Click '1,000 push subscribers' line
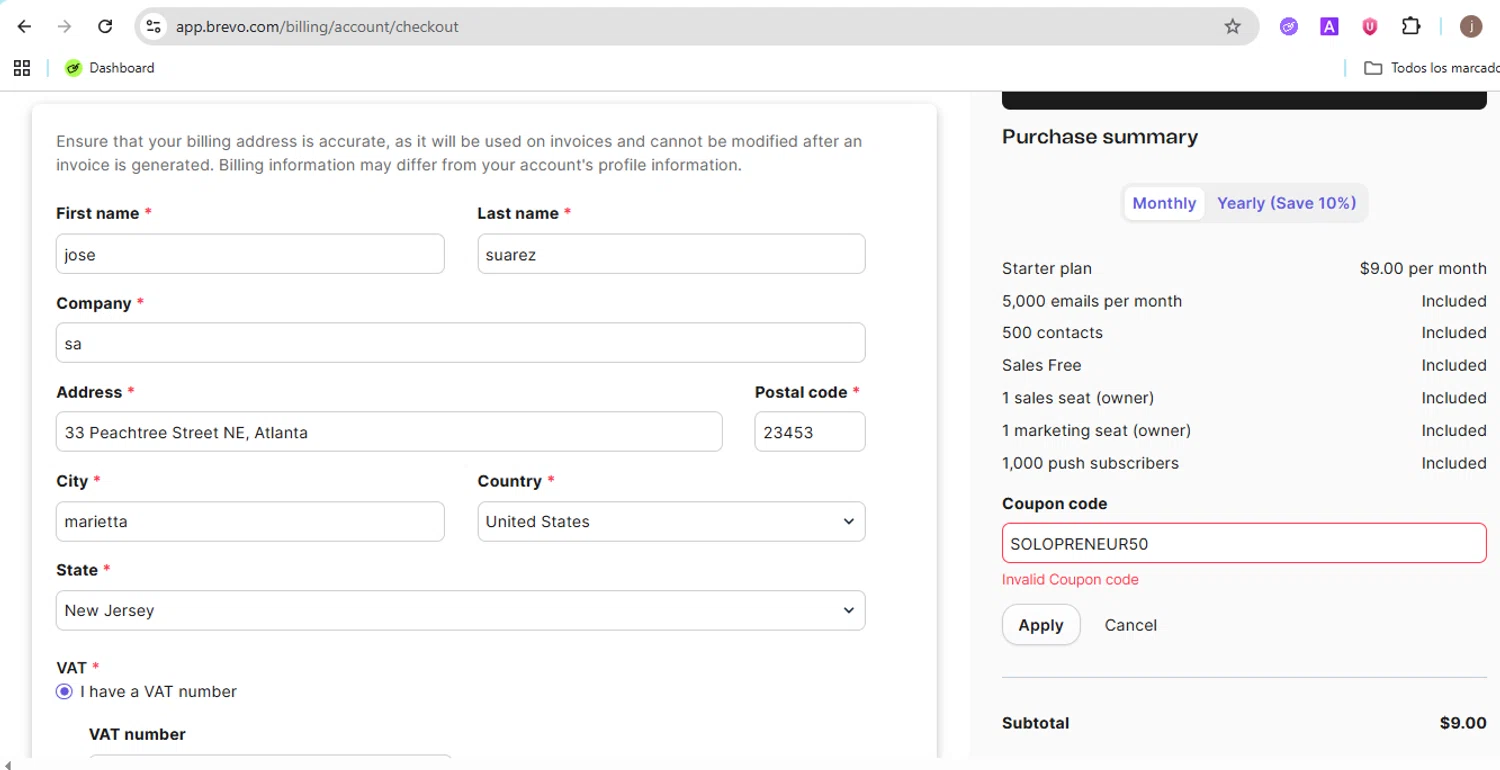Image resolution: width=1500 pixels, height=770 pixels. (x=1090, y=463)
